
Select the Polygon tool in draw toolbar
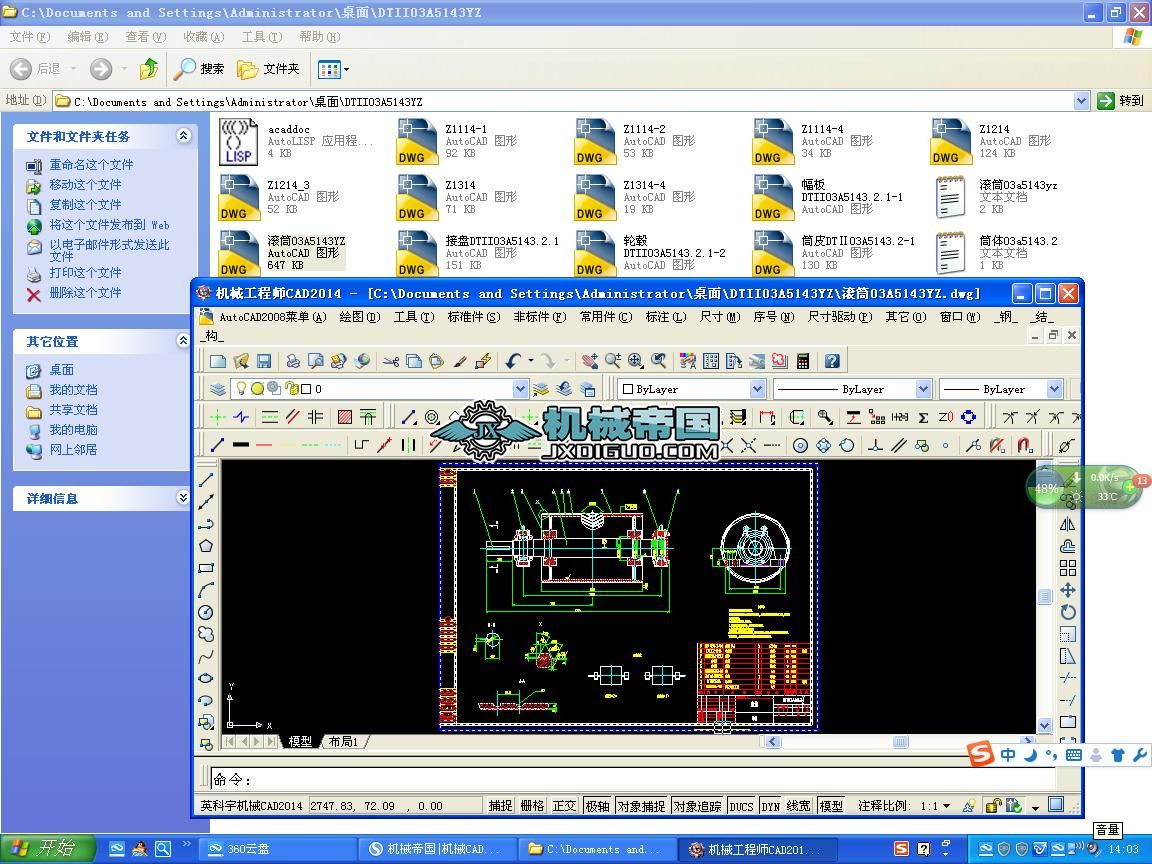pyautogui.click(x=206, y=545)
